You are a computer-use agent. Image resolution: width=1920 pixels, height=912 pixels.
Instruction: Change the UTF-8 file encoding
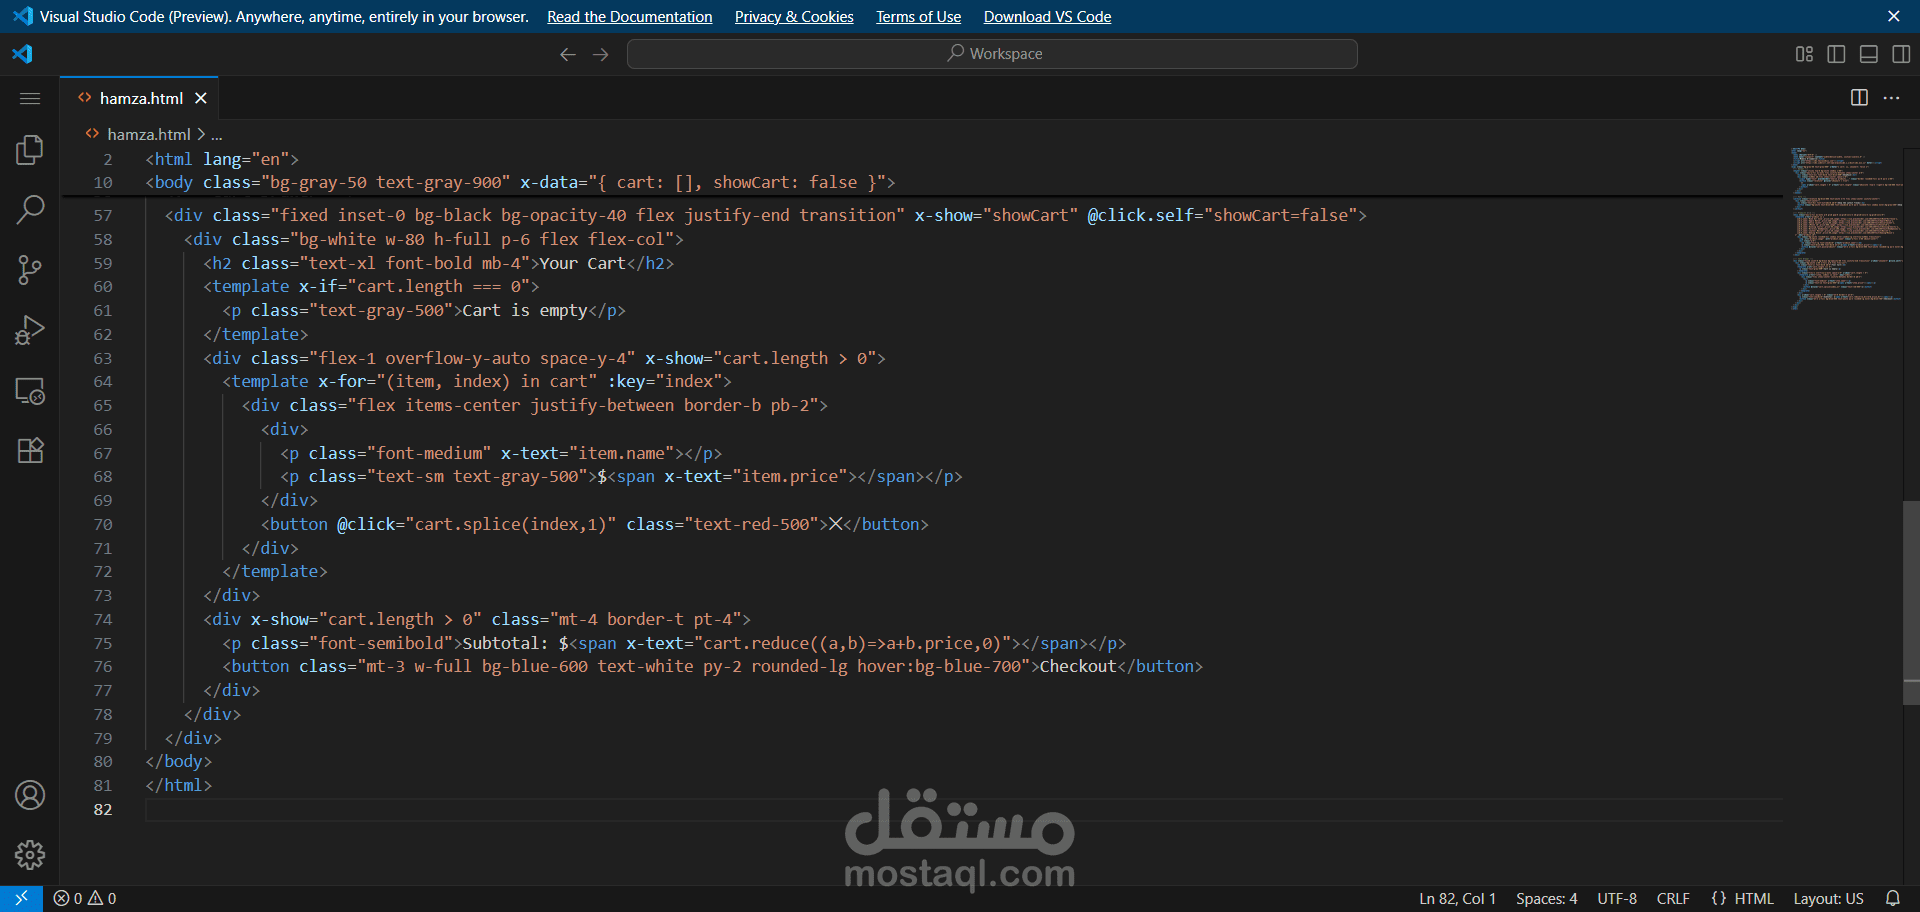coord(1617,898)
